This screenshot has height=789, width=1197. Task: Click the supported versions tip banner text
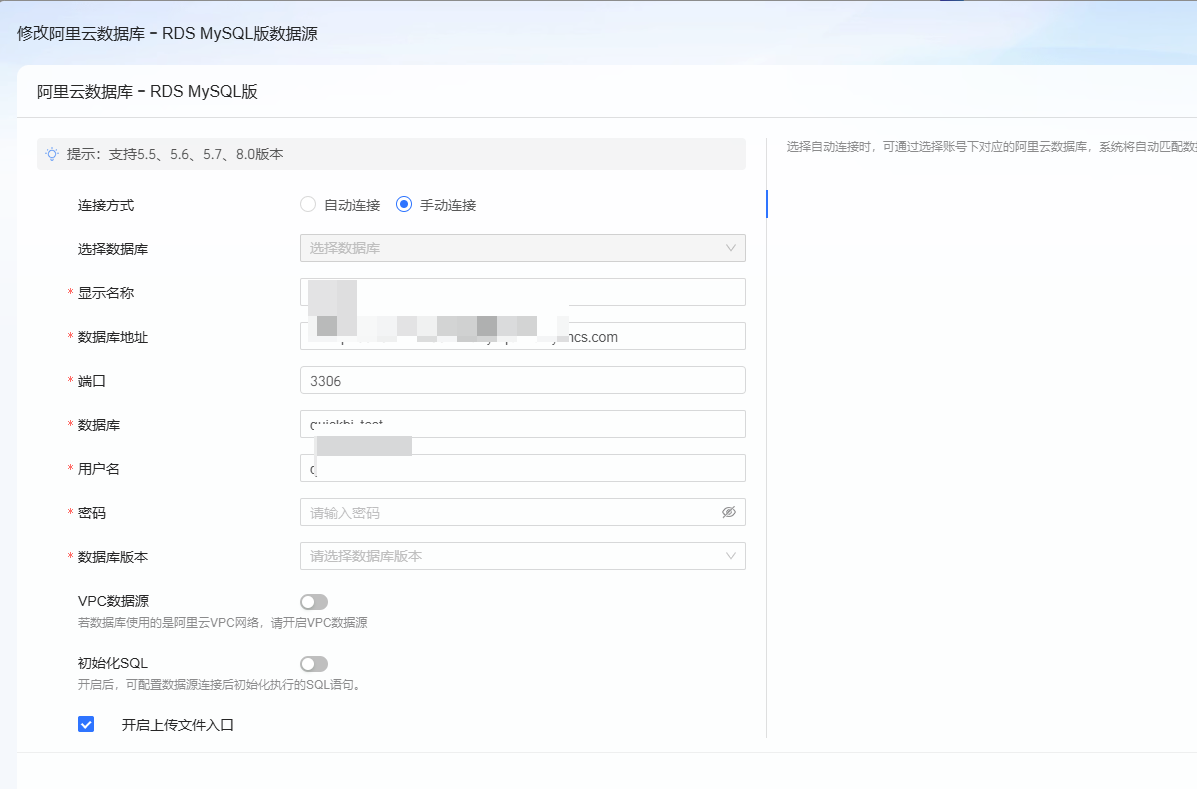pos(175,154)
